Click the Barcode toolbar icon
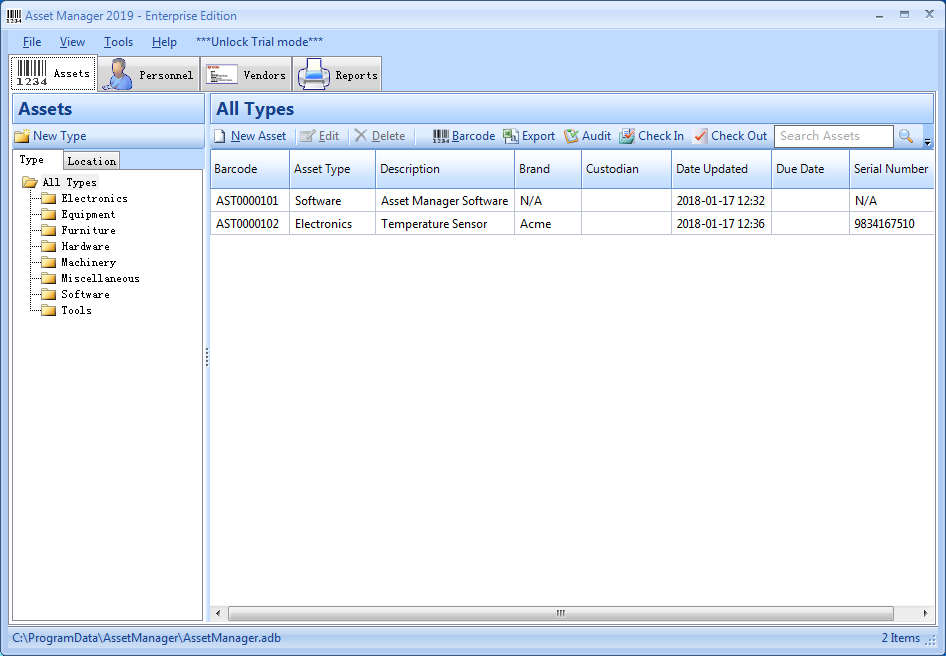The height and width of the screenshot is (656, 946). [441, 136]
